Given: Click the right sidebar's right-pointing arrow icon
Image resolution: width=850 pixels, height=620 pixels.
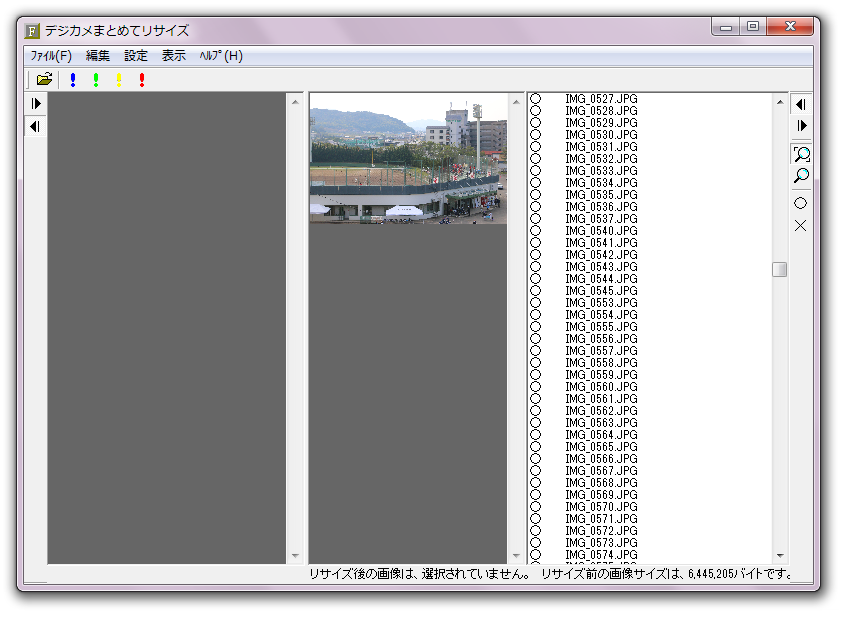Looking at the screenshot, I should 801,126.
